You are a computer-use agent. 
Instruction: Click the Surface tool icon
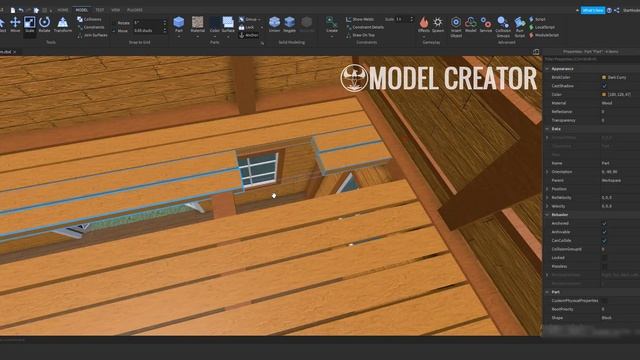228,22
